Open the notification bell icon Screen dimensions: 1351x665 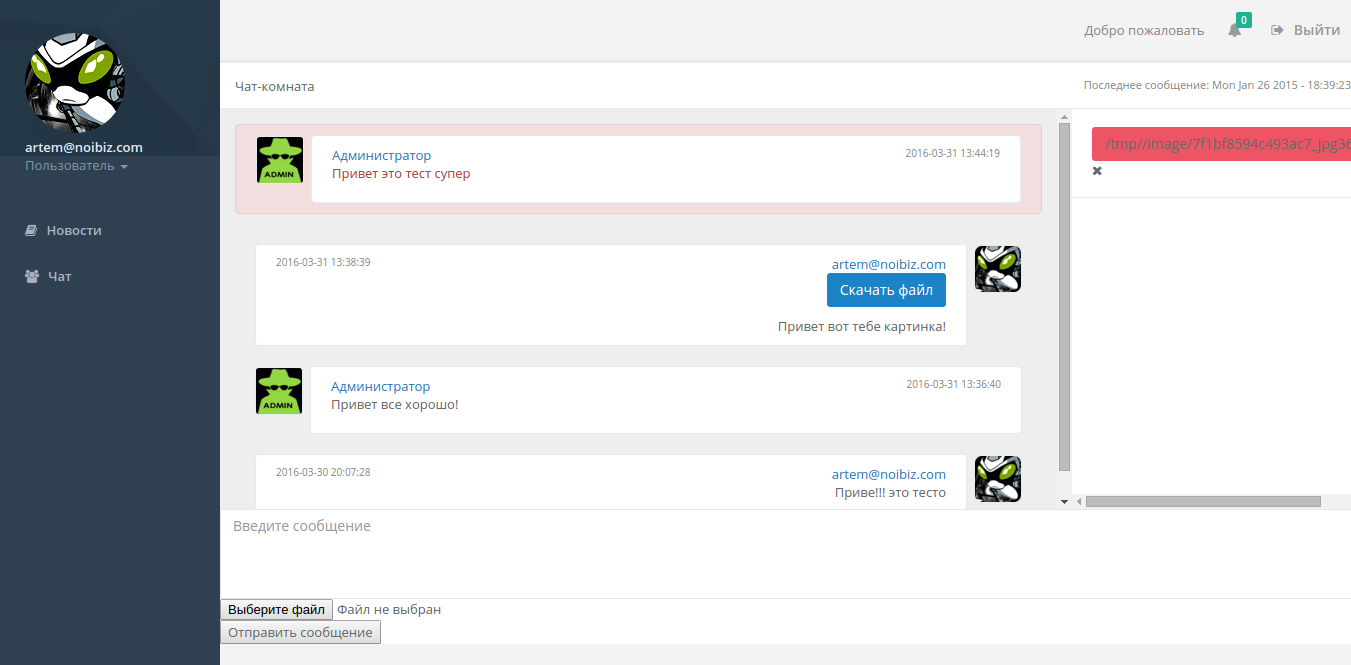[x=1233, y=29]
